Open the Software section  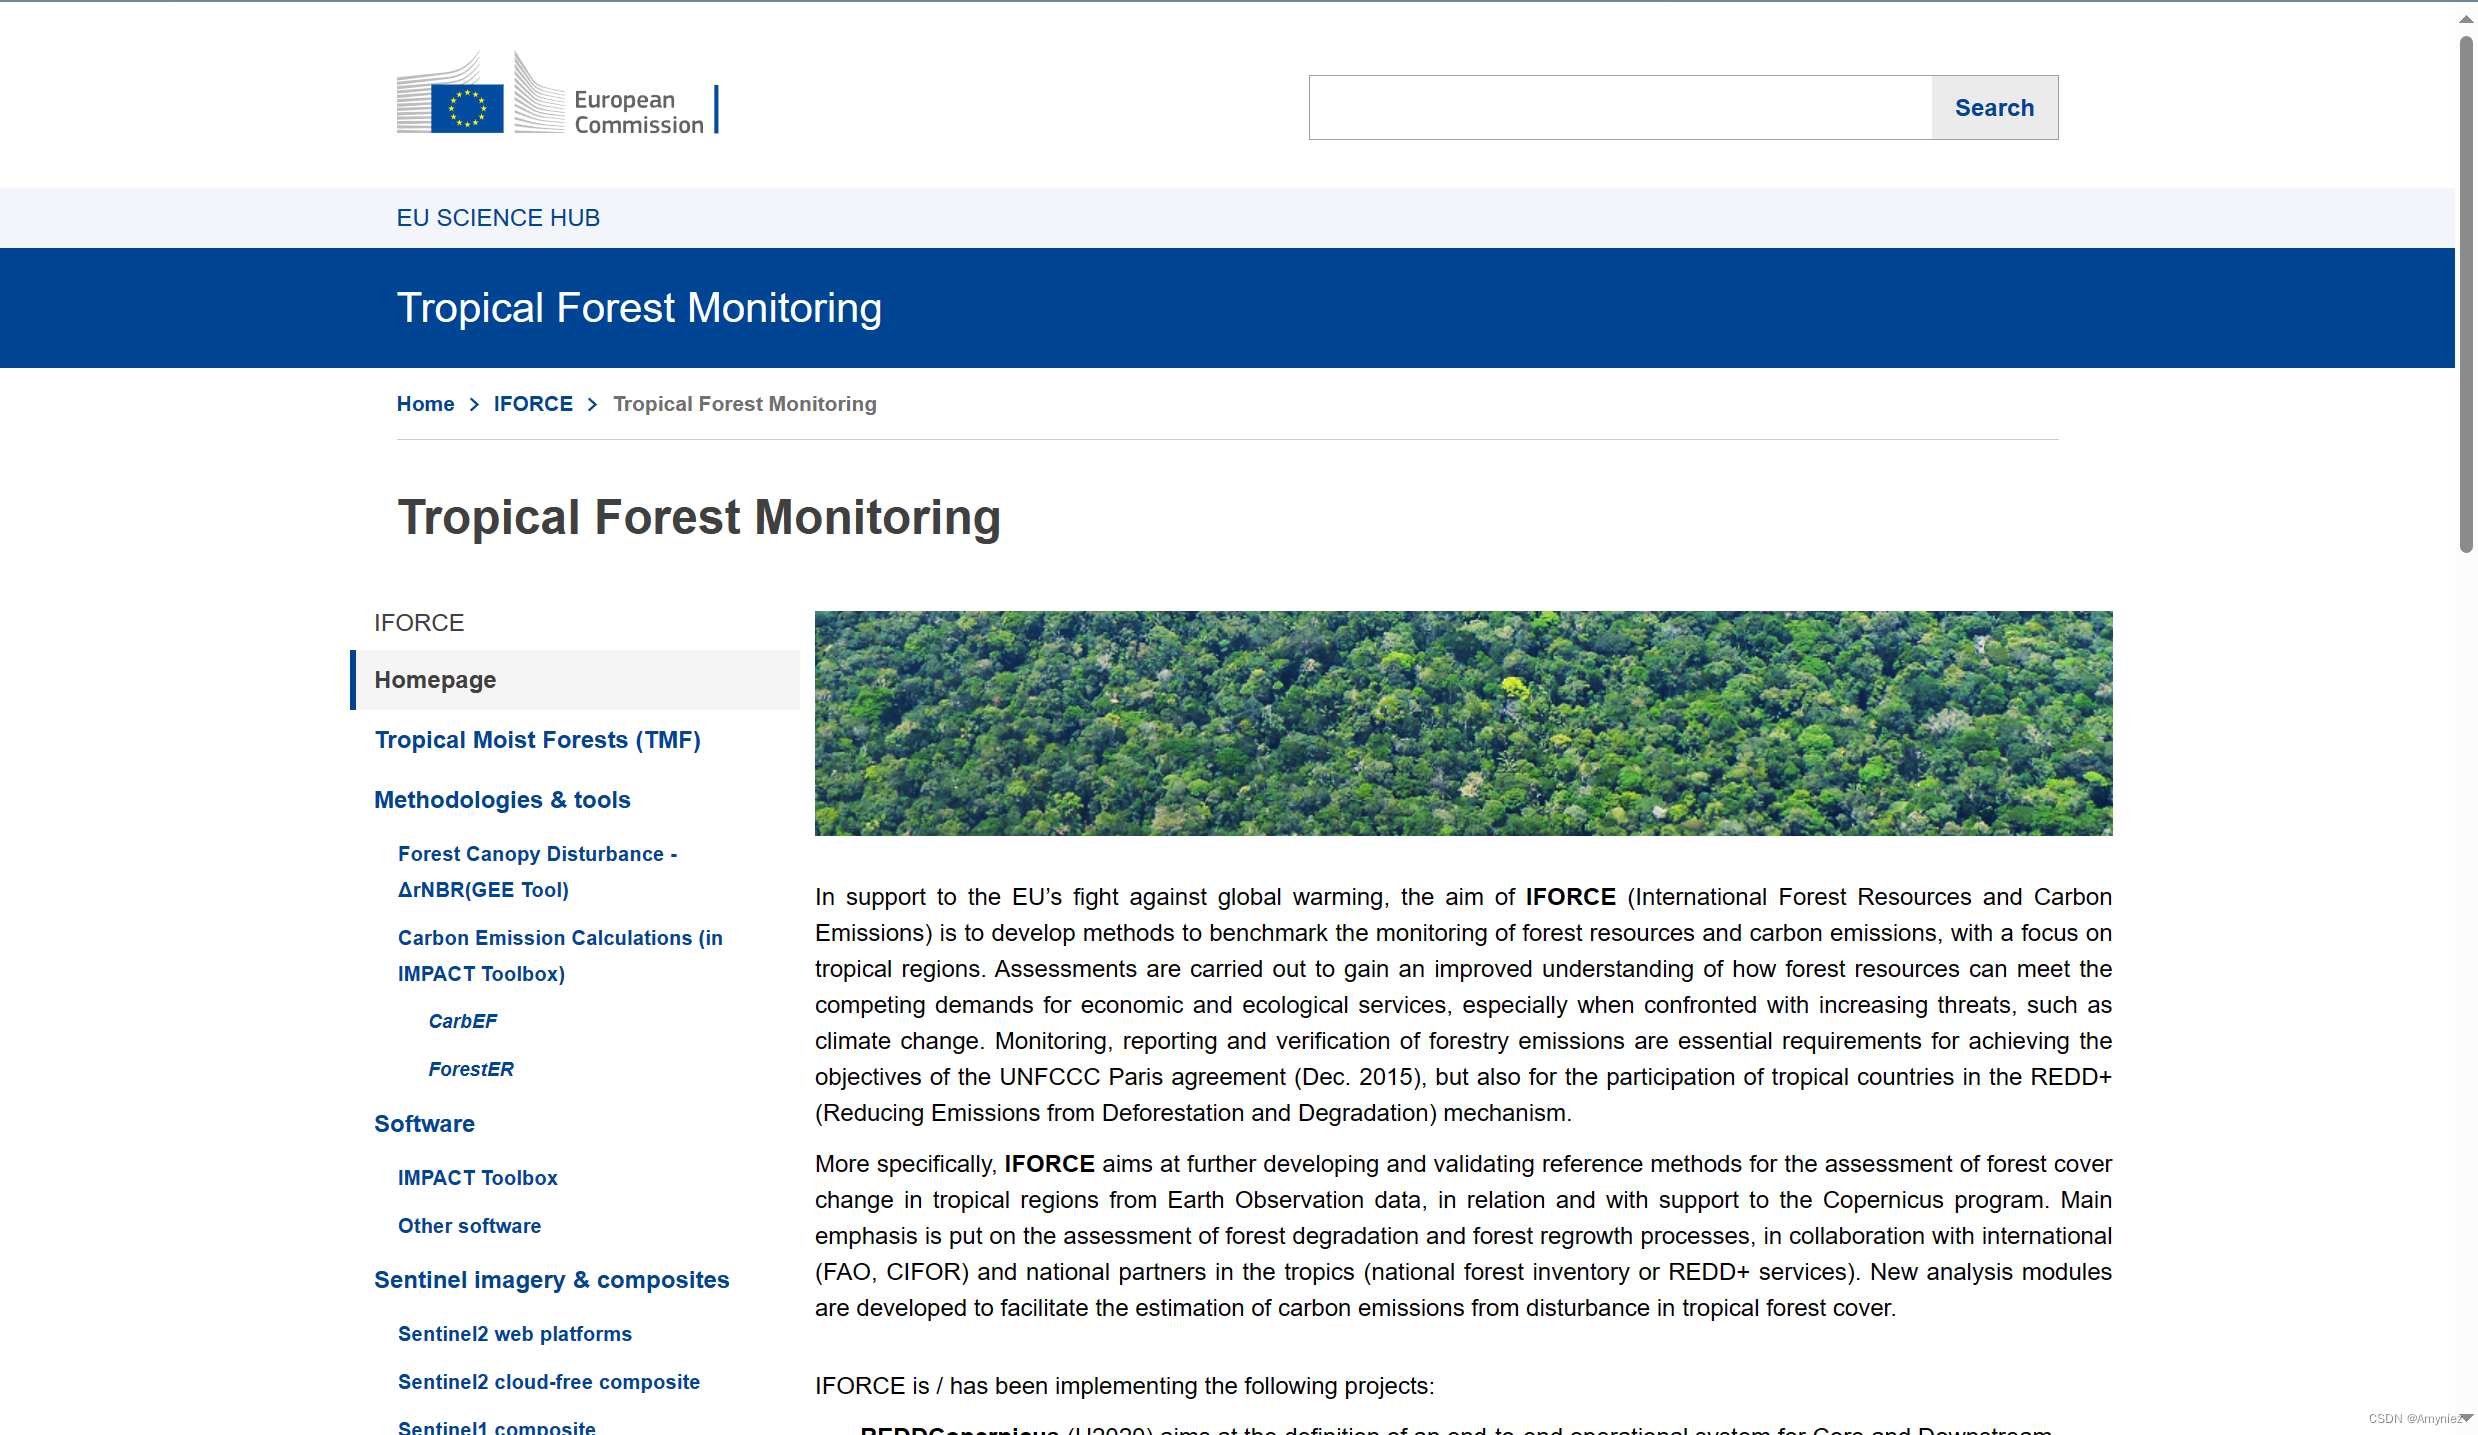click(424, 1124)
